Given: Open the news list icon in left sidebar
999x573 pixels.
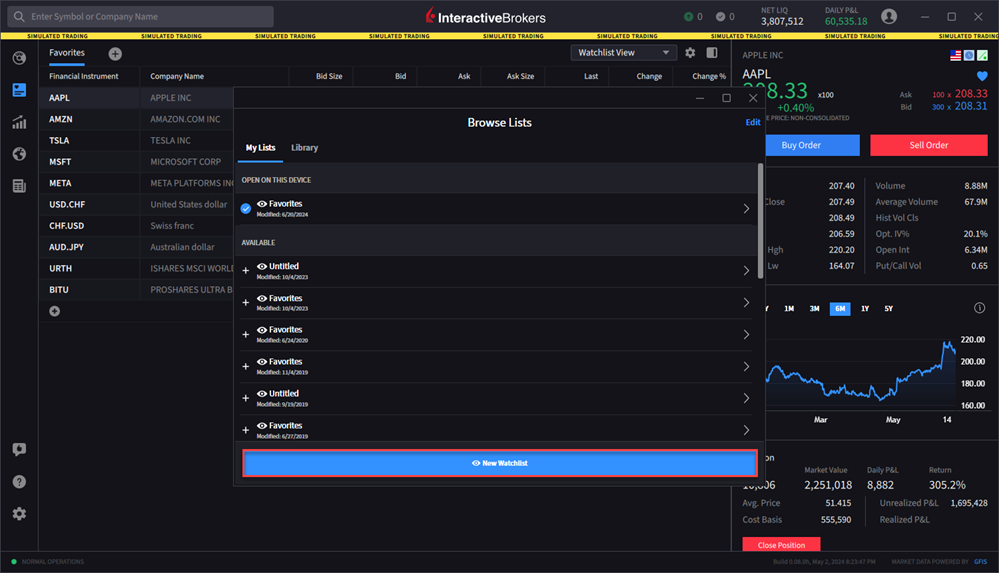Looking at the screenshot, I should [x=19, y=185].
